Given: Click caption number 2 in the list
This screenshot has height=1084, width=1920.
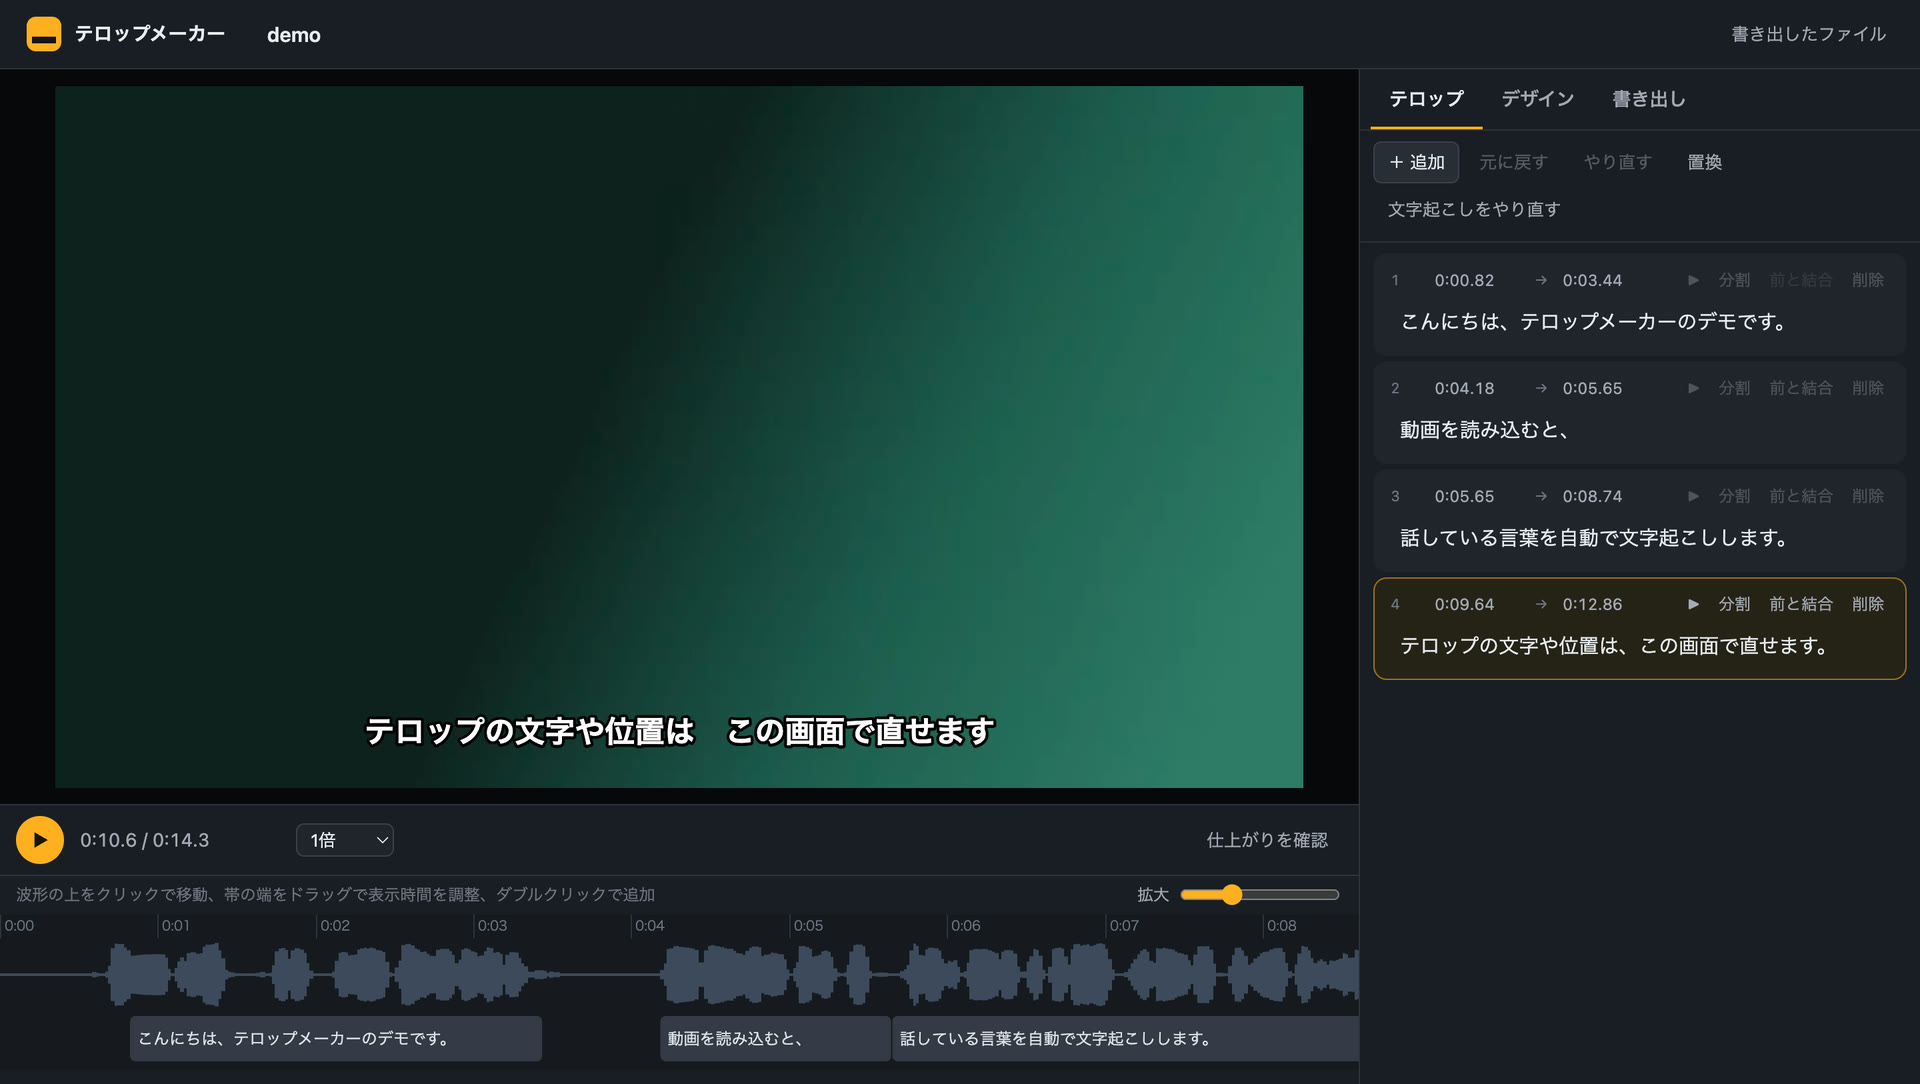Looking at the screenshot, I should point(1395,388).
